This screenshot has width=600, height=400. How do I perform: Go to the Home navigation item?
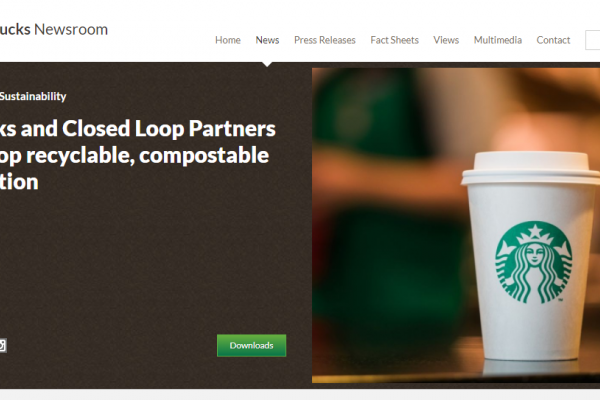[x=228, y=40]
